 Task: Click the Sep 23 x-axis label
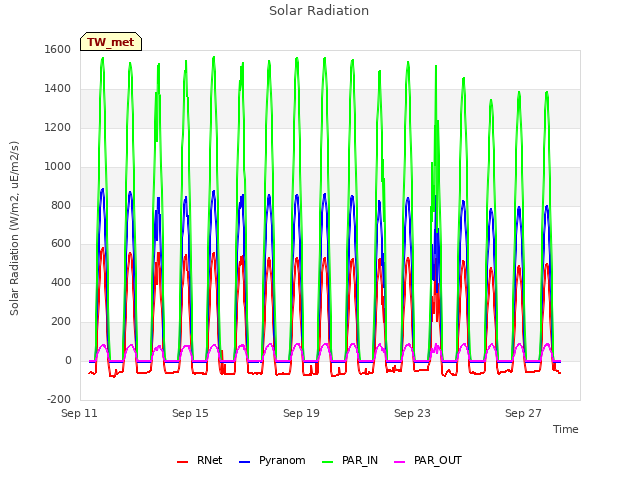tap(412, 413)
